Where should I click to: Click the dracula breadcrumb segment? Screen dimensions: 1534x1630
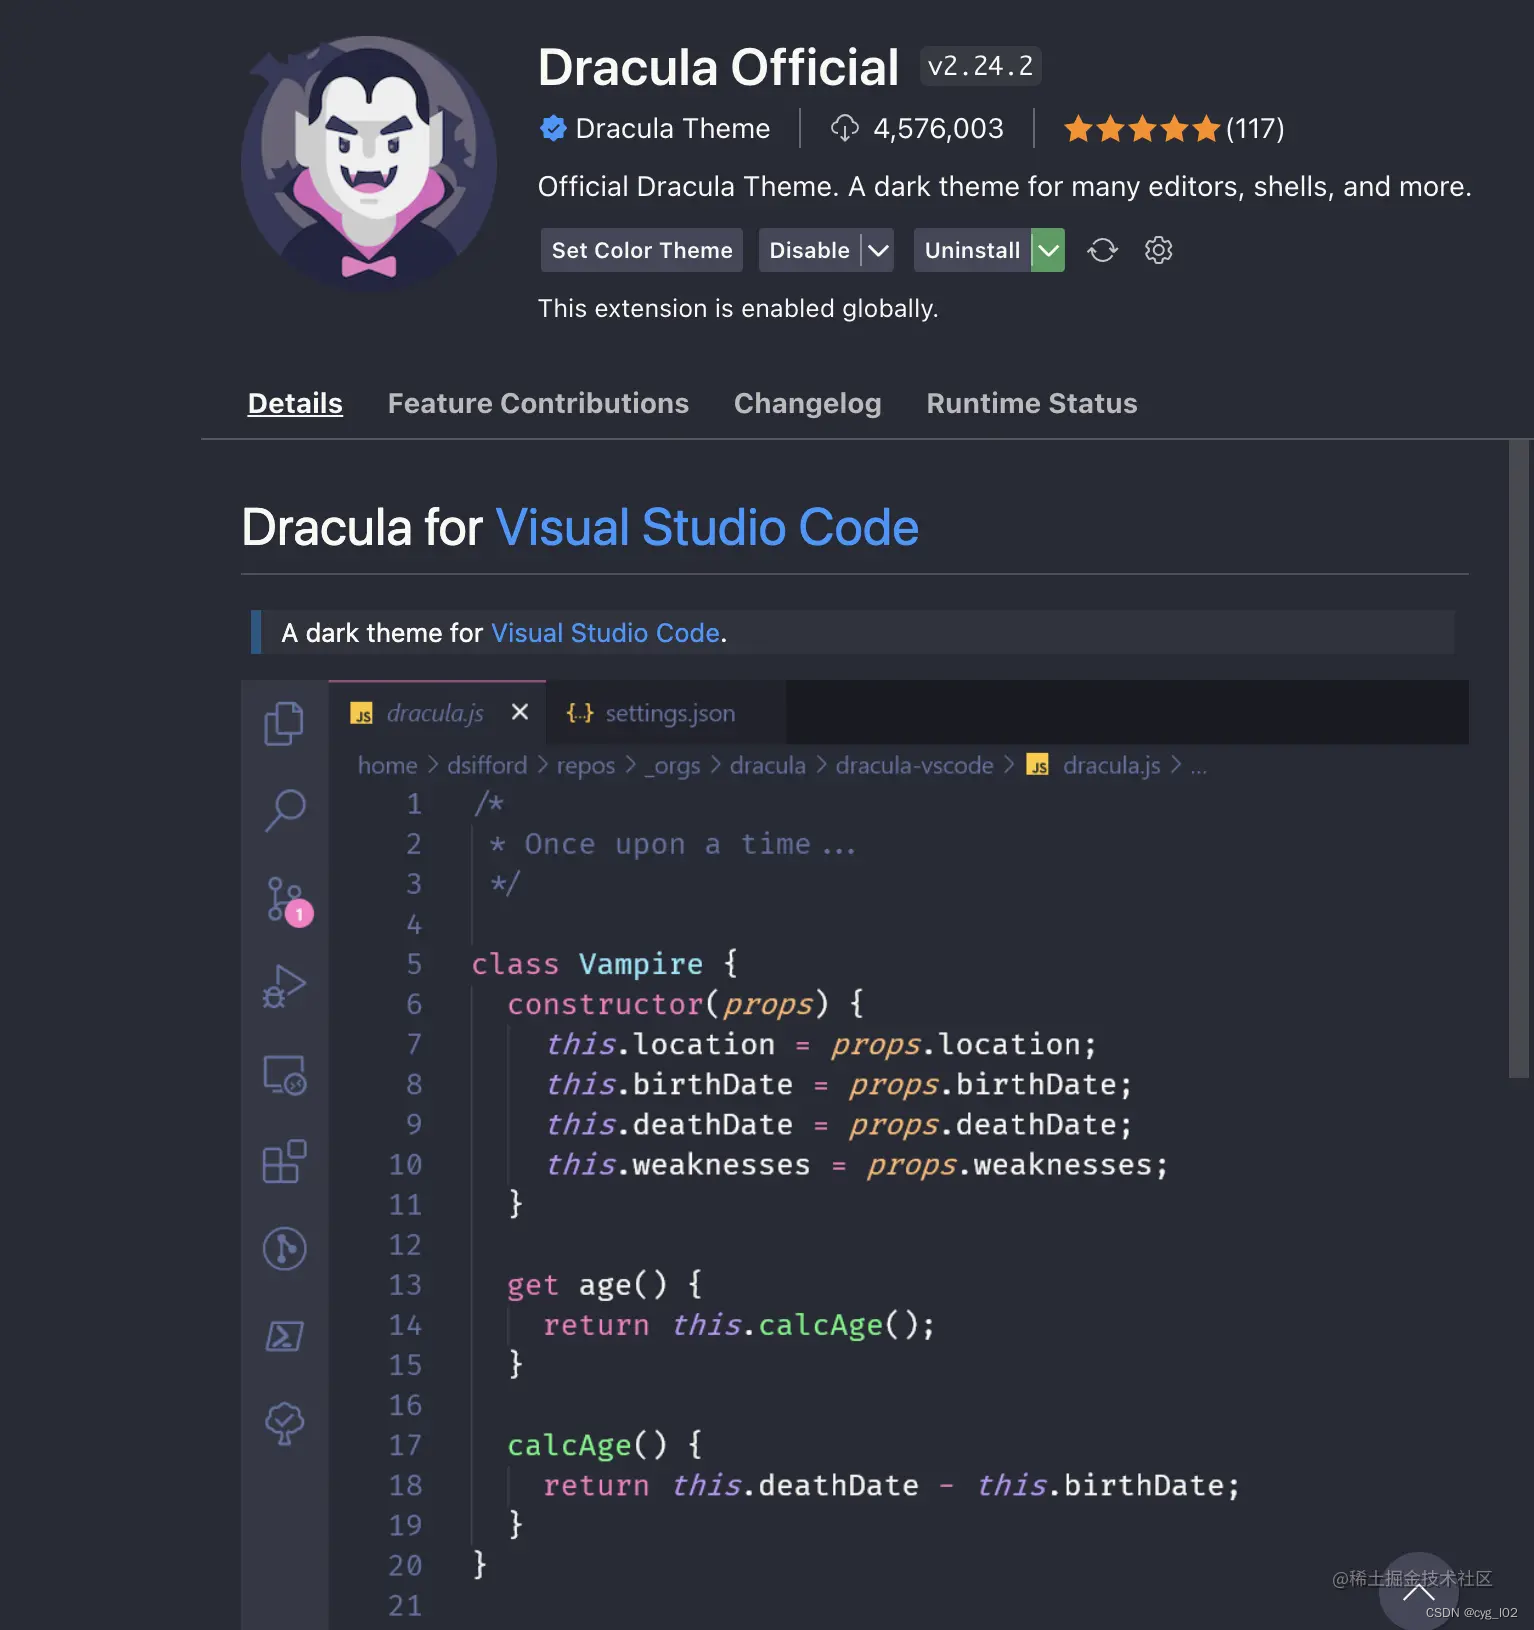point(768,765)
